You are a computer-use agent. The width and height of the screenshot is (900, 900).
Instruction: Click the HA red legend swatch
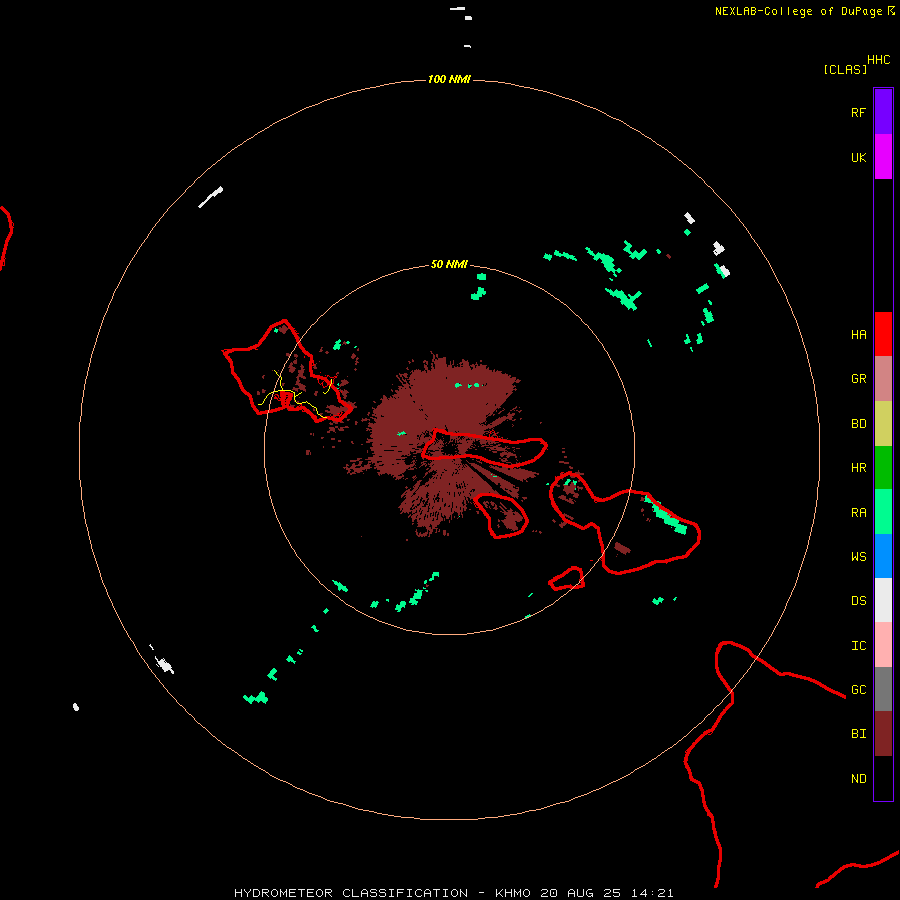pos(883,334)
